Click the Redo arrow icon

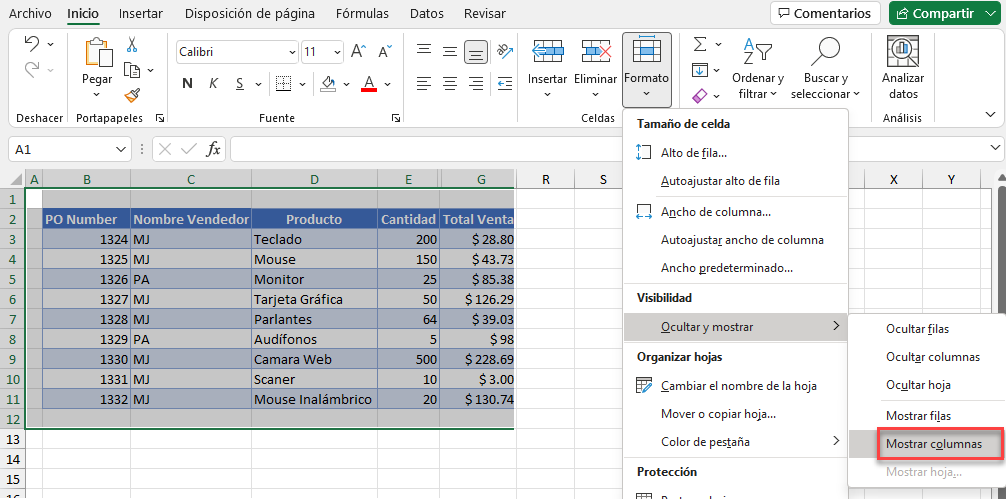pyautogui.click(x=32, y=69)
